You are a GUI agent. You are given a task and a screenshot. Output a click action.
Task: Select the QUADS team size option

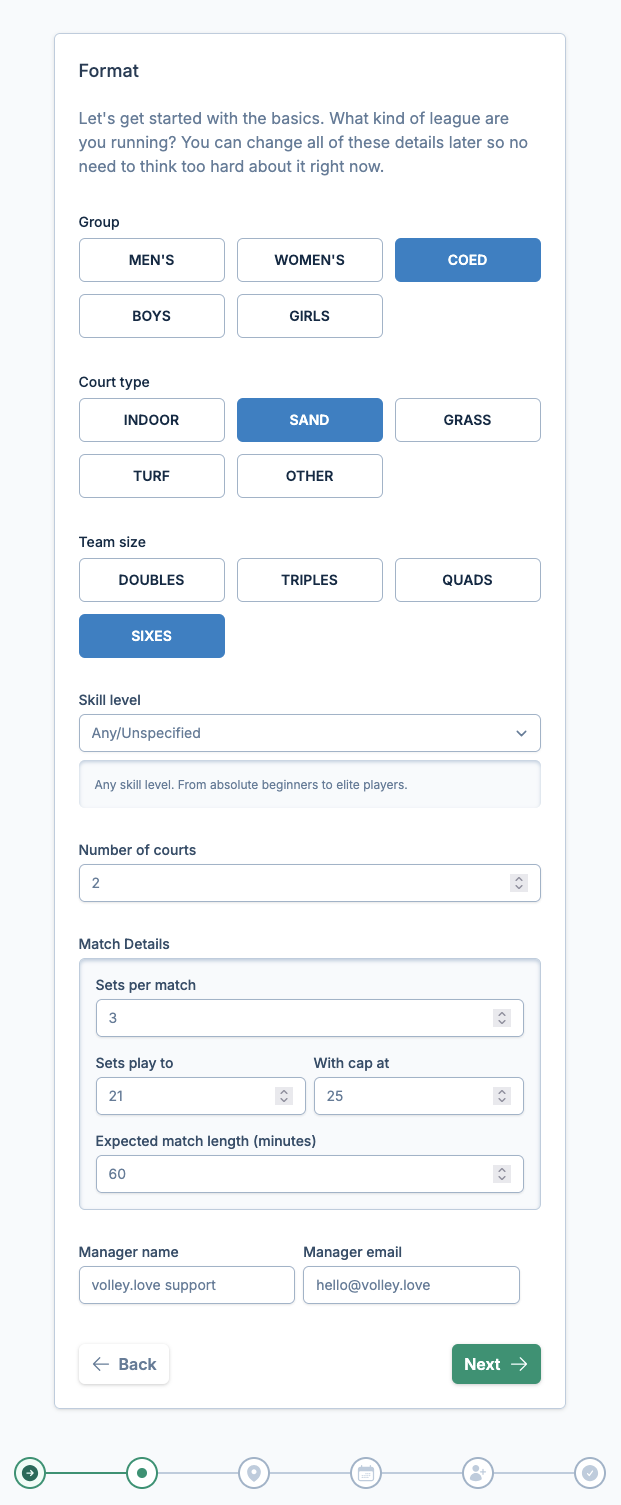coord(467,580)
